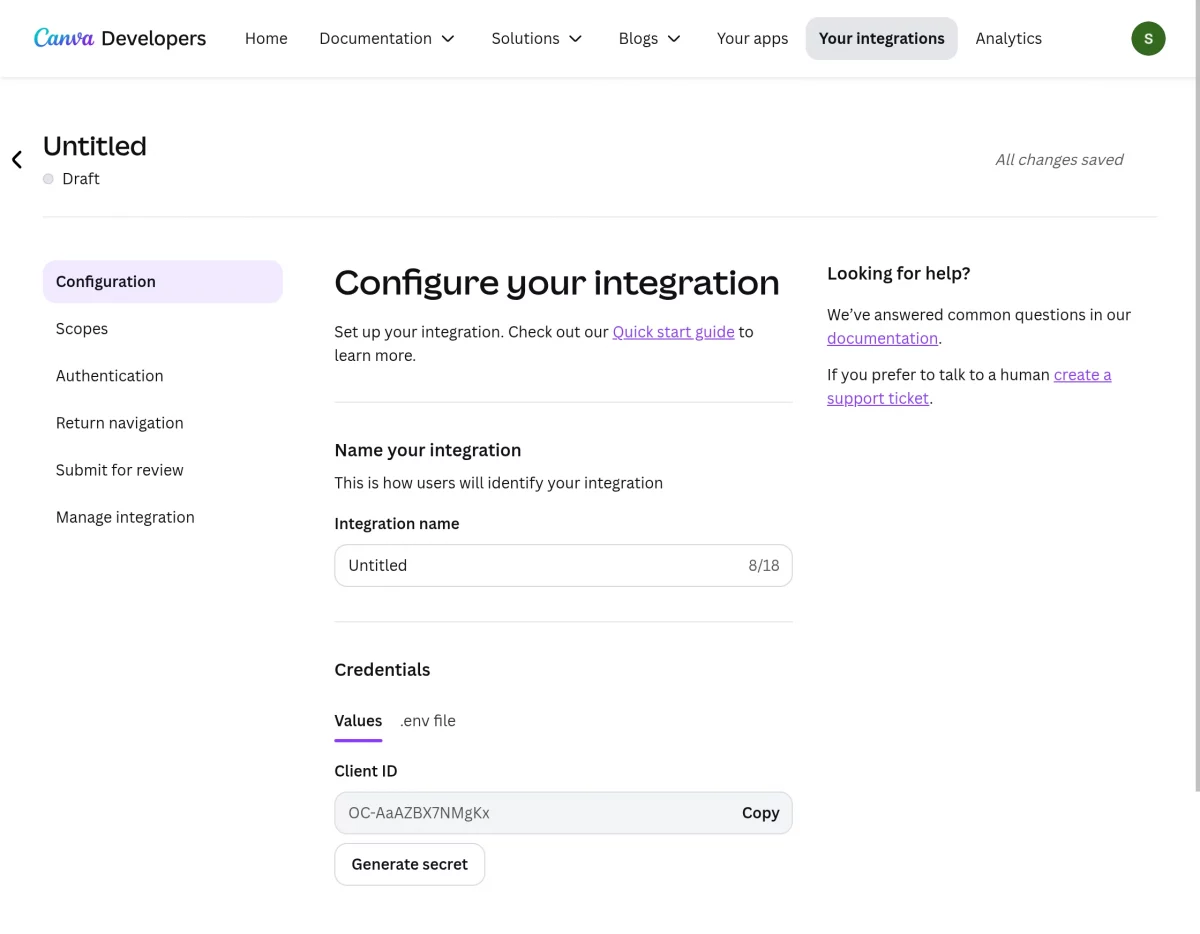This screenshot has height=934, width=1200.
Task: Follow the Quick start guide link
Action: [673, 331]
